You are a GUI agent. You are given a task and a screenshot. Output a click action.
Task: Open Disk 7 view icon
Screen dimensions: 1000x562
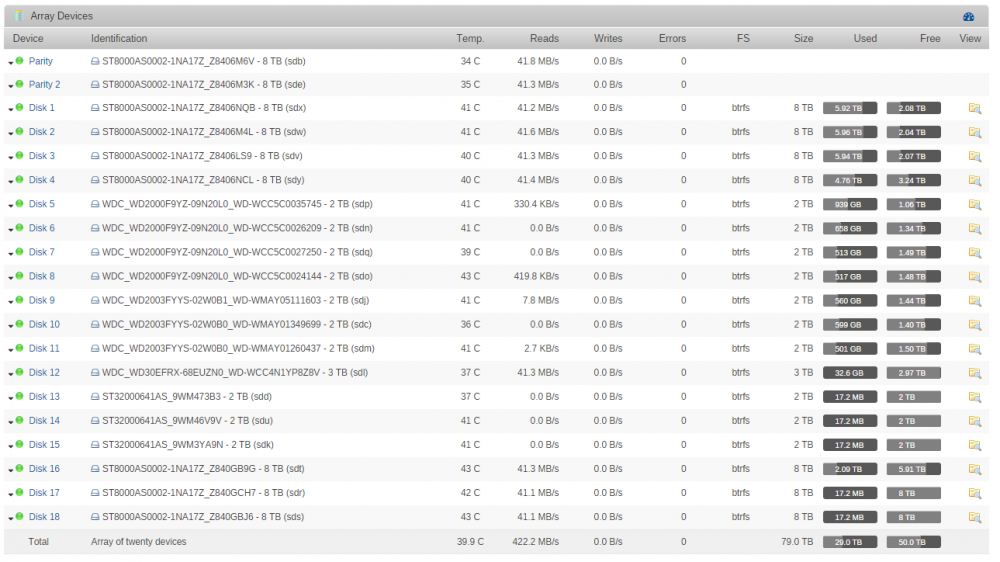974,253
